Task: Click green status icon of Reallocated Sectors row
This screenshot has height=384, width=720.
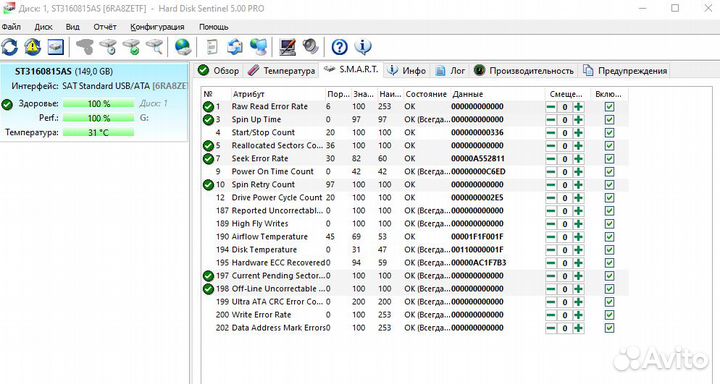Action: pos(208,146)
